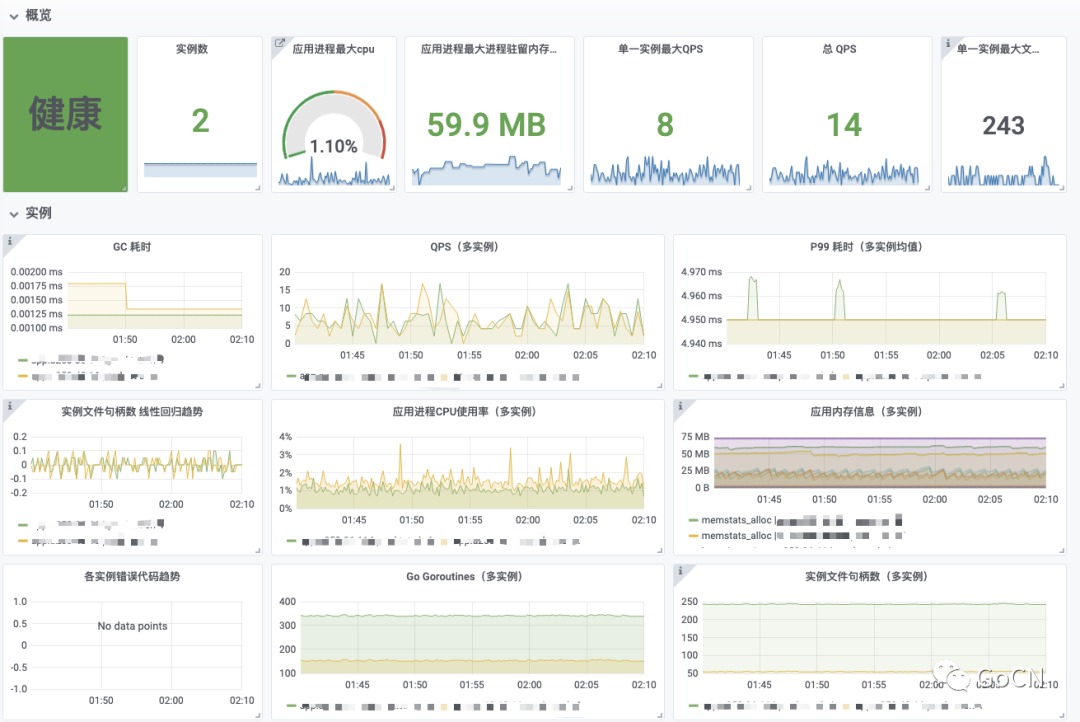
Task: Open 各实例错误代码趋势 panel title menu
Action: tap(132, 576)
